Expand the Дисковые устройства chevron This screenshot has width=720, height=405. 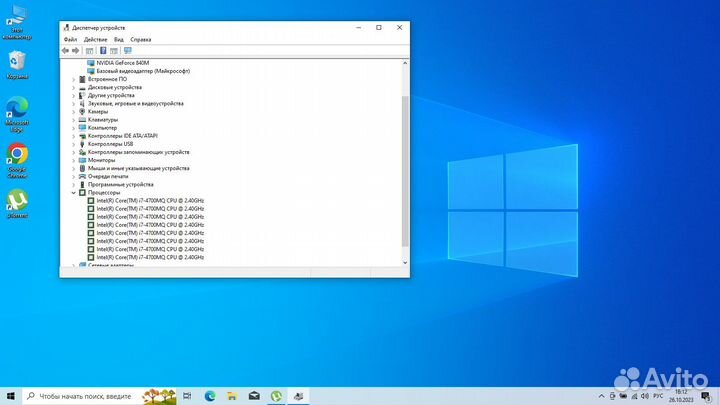click(x=73, y=87)
